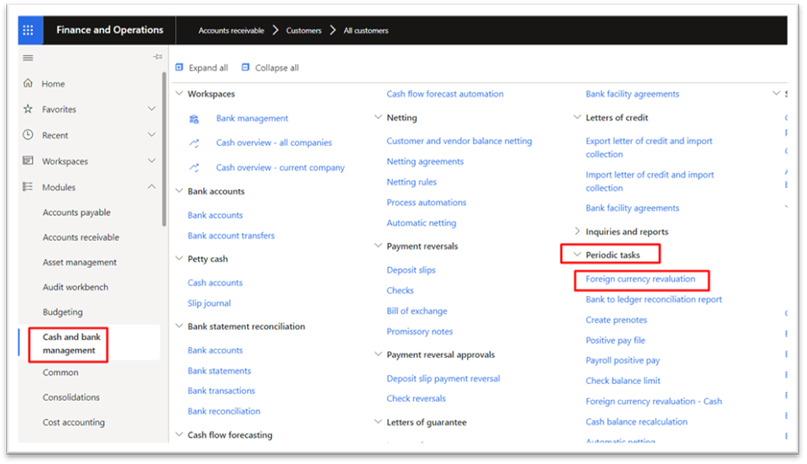Expand the Workspaces sidebar chevron
The image size is (807, 464).
tap(151, 160)
